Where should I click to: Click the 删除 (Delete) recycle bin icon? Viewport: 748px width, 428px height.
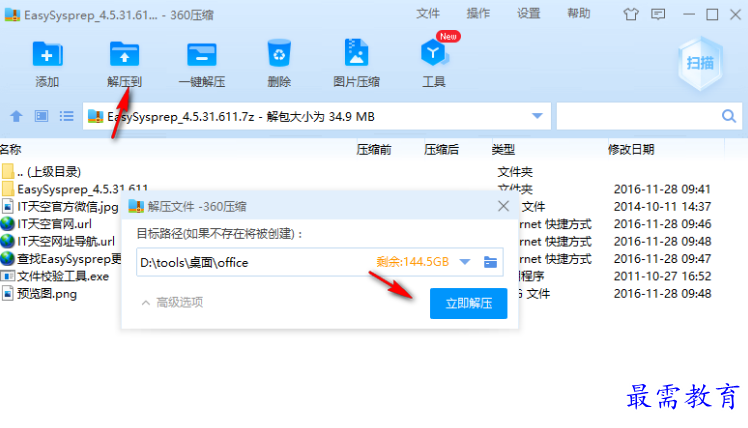[x=279, y=53]
